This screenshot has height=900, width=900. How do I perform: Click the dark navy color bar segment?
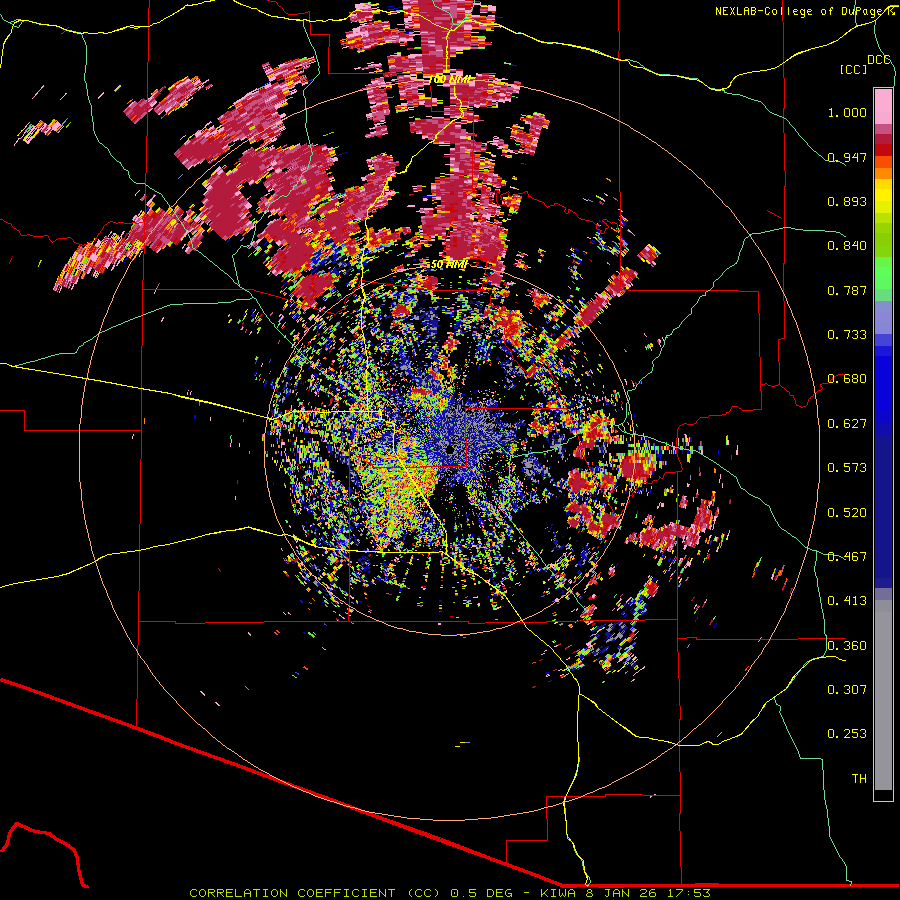click(883, 511)
